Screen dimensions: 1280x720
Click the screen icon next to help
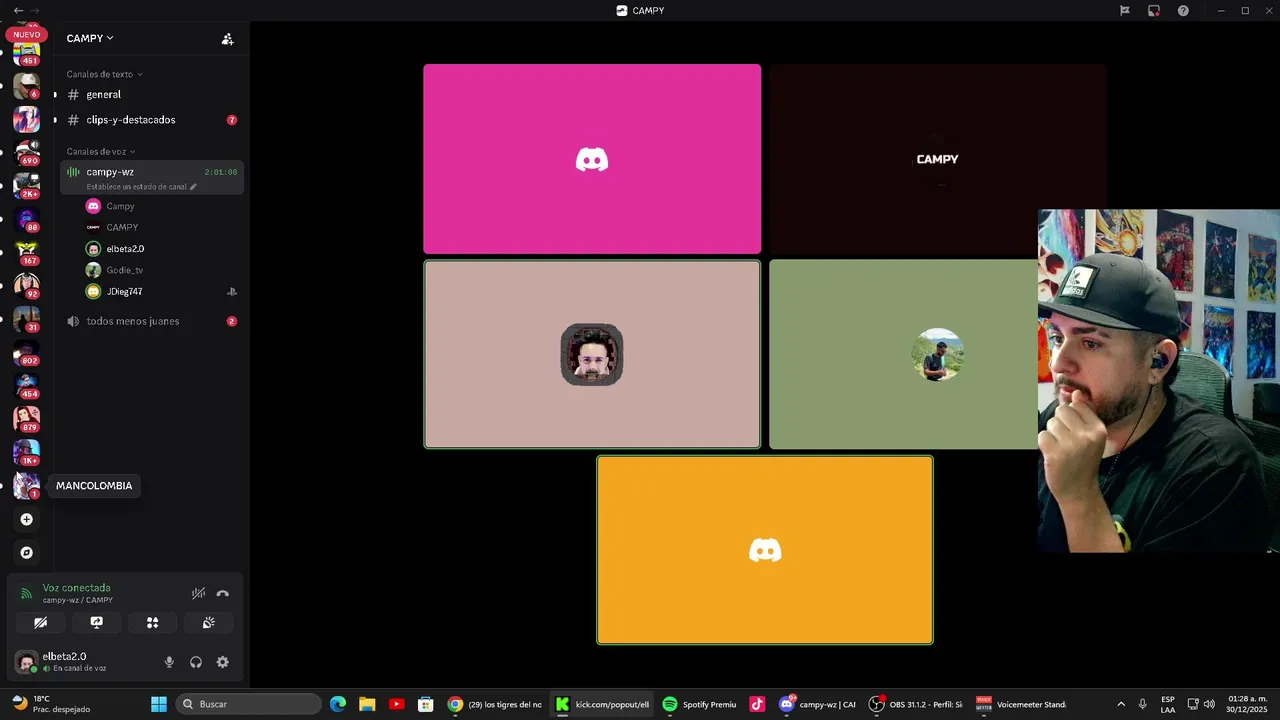[1154, 11]
